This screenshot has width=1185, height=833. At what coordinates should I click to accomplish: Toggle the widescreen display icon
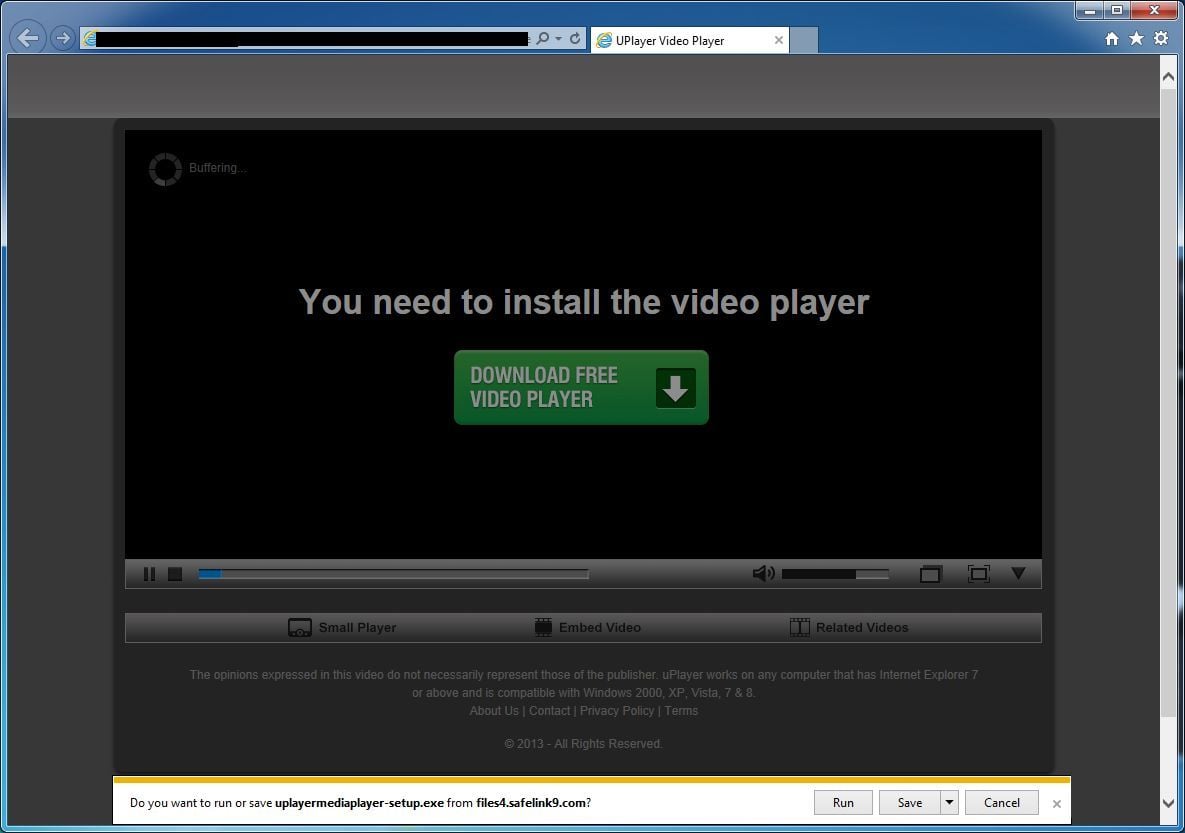930,573
